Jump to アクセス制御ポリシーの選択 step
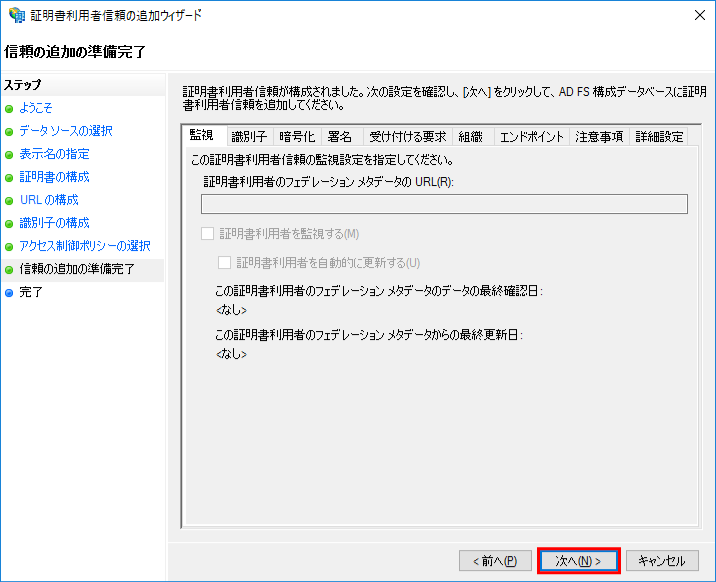The height and width of the screenshot is (582, 716). point(85,246)
